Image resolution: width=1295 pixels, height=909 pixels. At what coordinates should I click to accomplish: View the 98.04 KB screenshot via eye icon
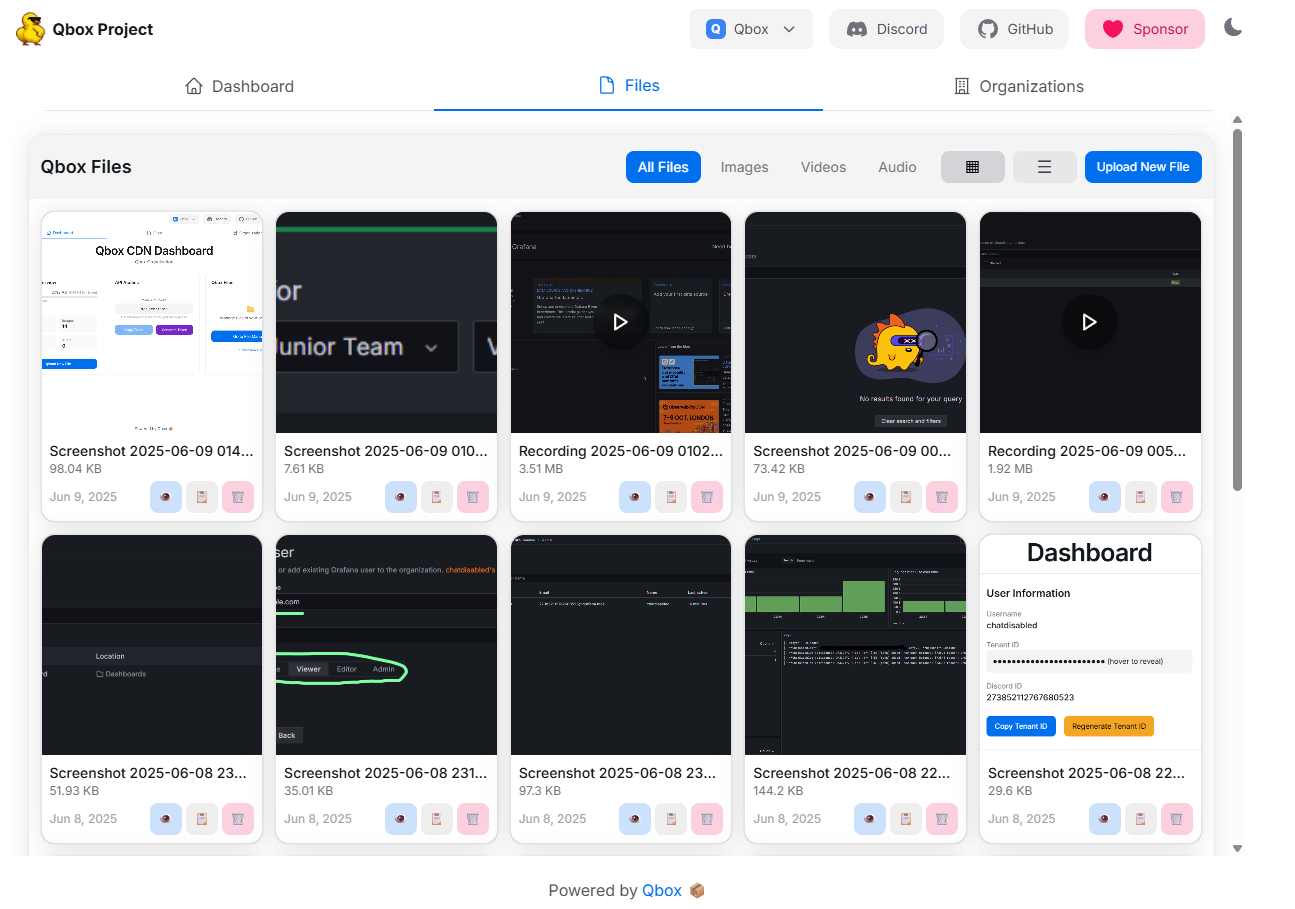pyautogui.click(x=166, y=497)
